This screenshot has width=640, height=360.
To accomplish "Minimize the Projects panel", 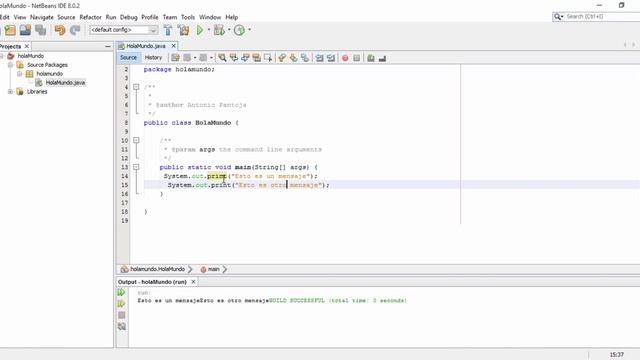I will 108,47.
